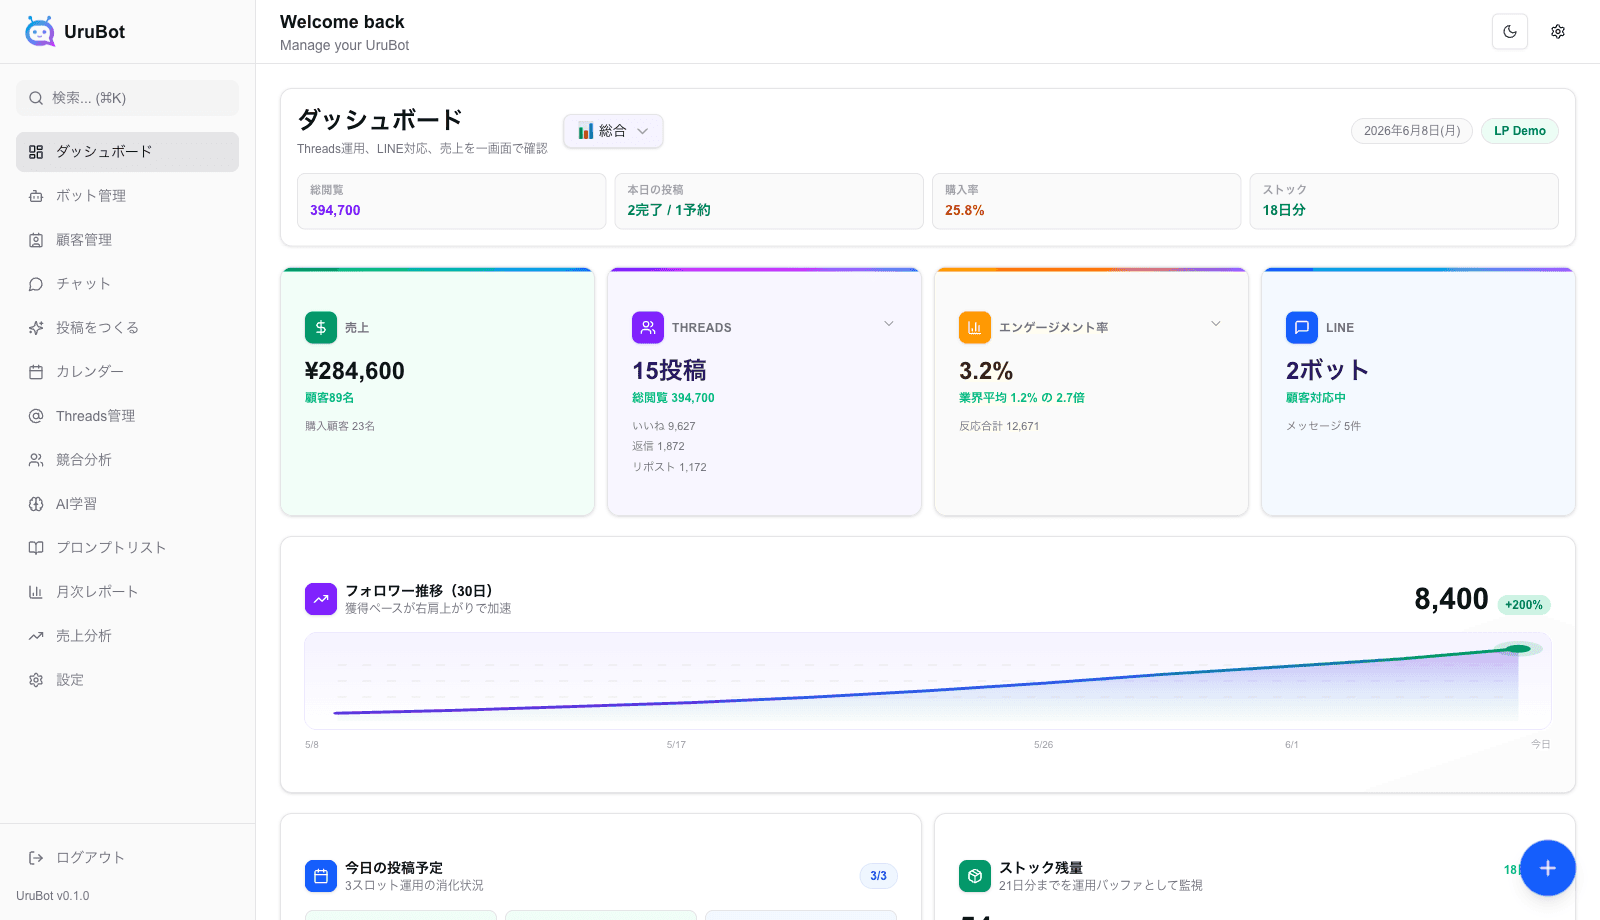Click the 本日の投稿 2完了 / 1予約 stat

769,201
